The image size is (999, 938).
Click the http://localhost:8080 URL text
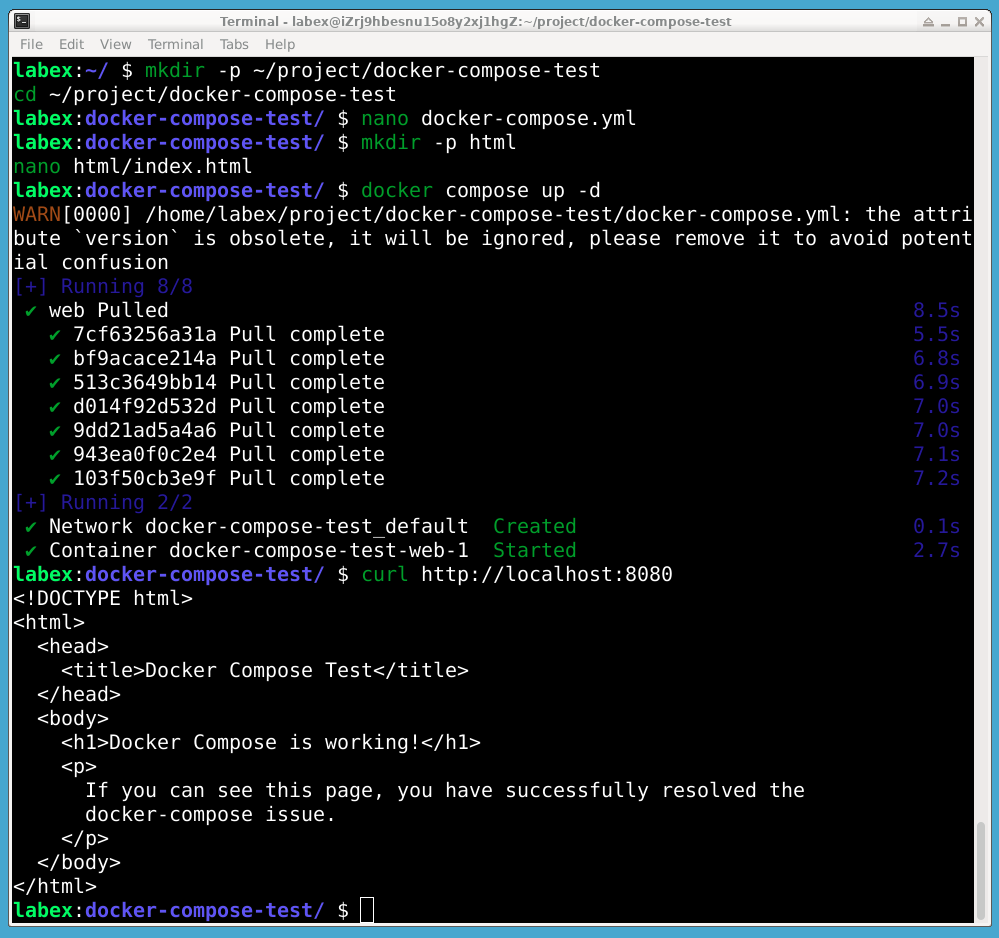546,574
